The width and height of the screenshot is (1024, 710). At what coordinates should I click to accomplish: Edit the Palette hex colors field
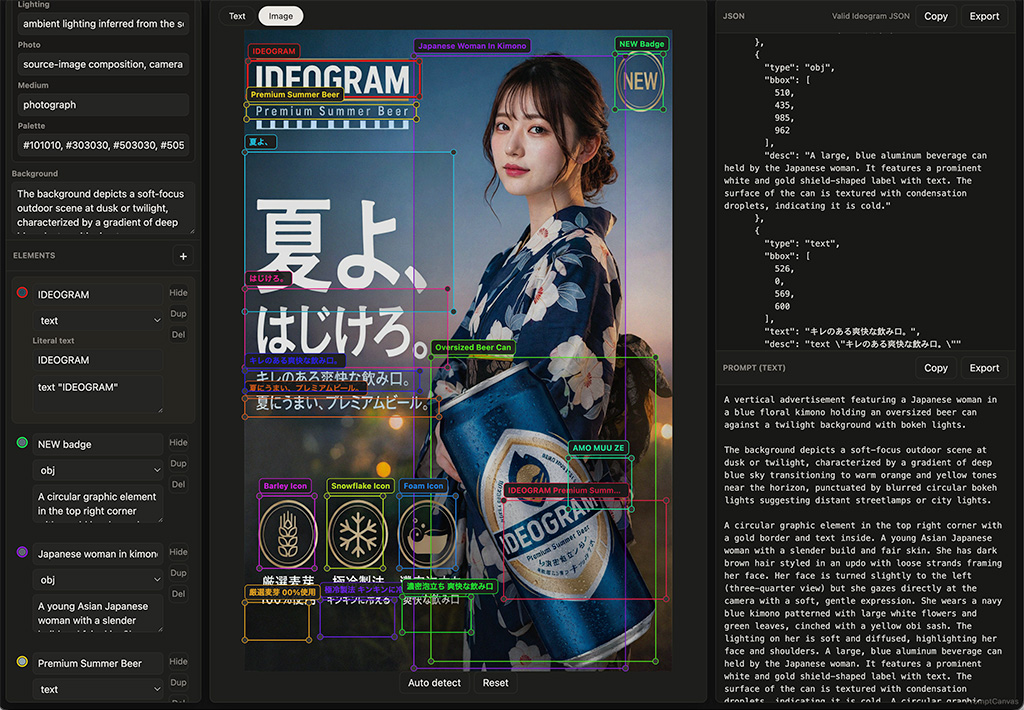(103, 145)
